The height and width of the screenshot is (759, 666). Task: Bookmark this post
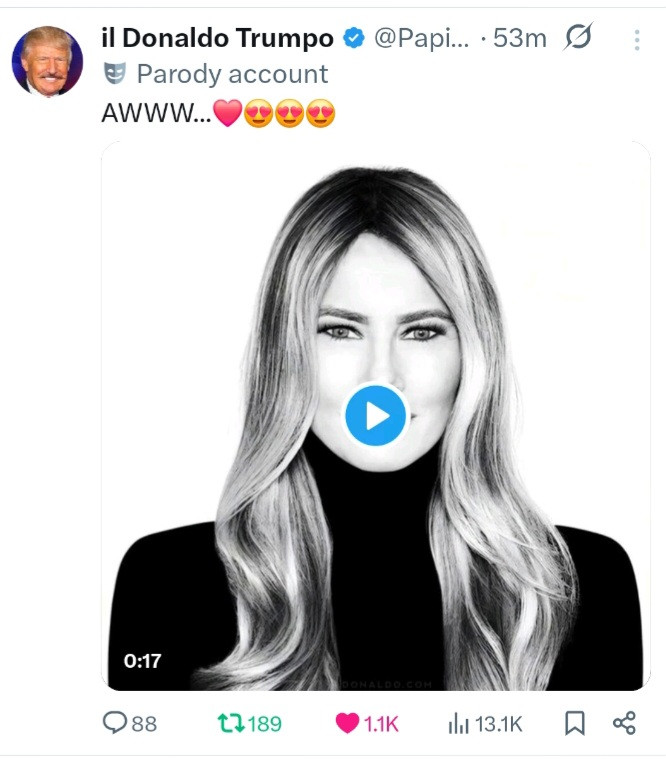tap(574, 723)
